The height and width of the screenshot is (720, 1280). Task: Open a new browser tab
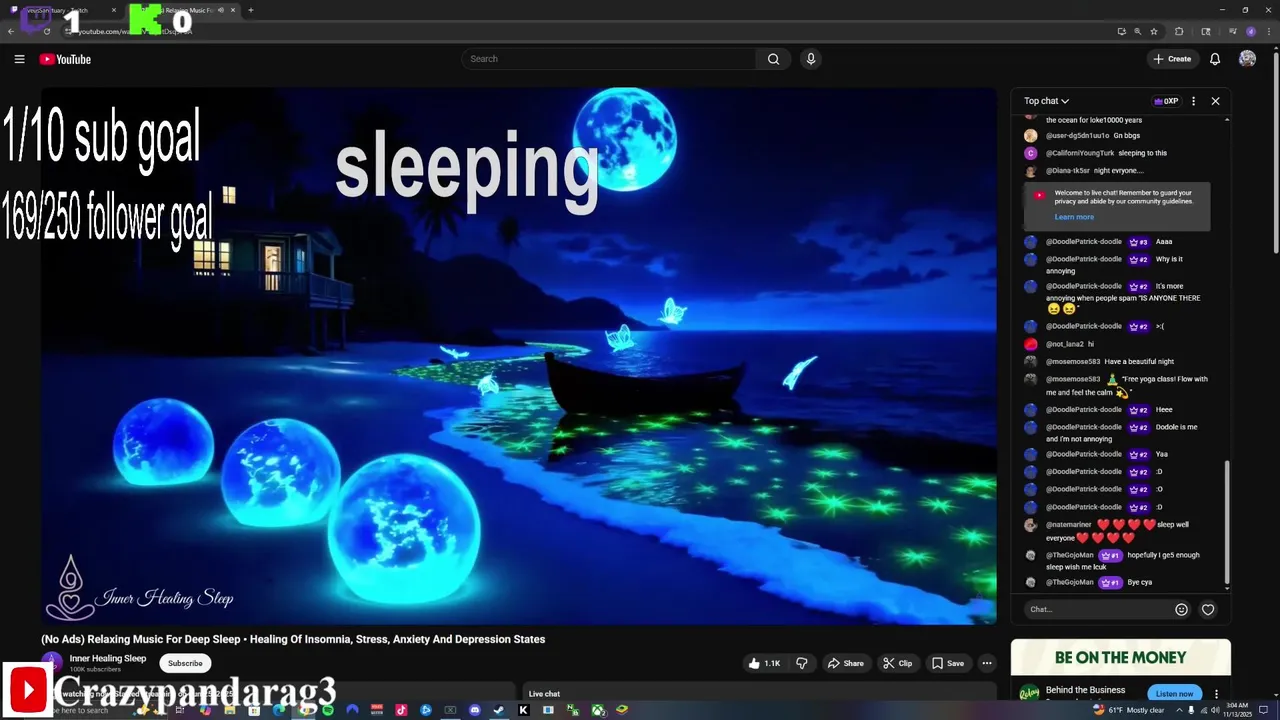251,10
